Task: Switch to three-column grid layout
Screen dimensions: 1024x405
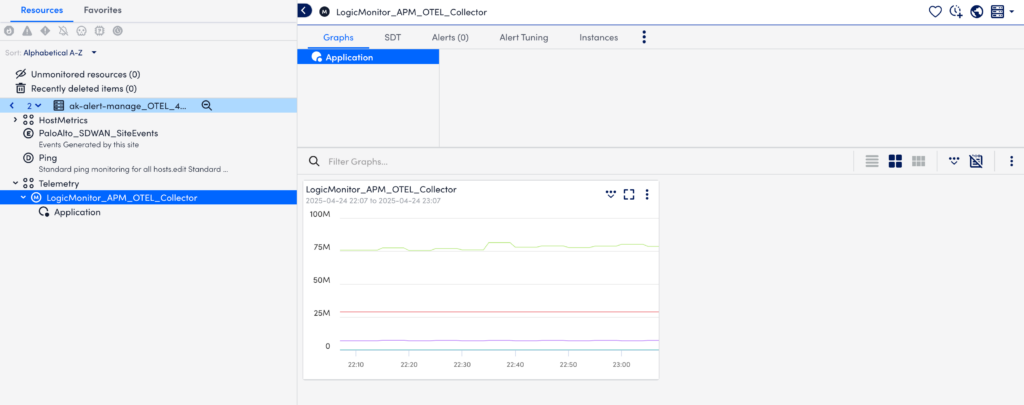Action: point(918,161)
